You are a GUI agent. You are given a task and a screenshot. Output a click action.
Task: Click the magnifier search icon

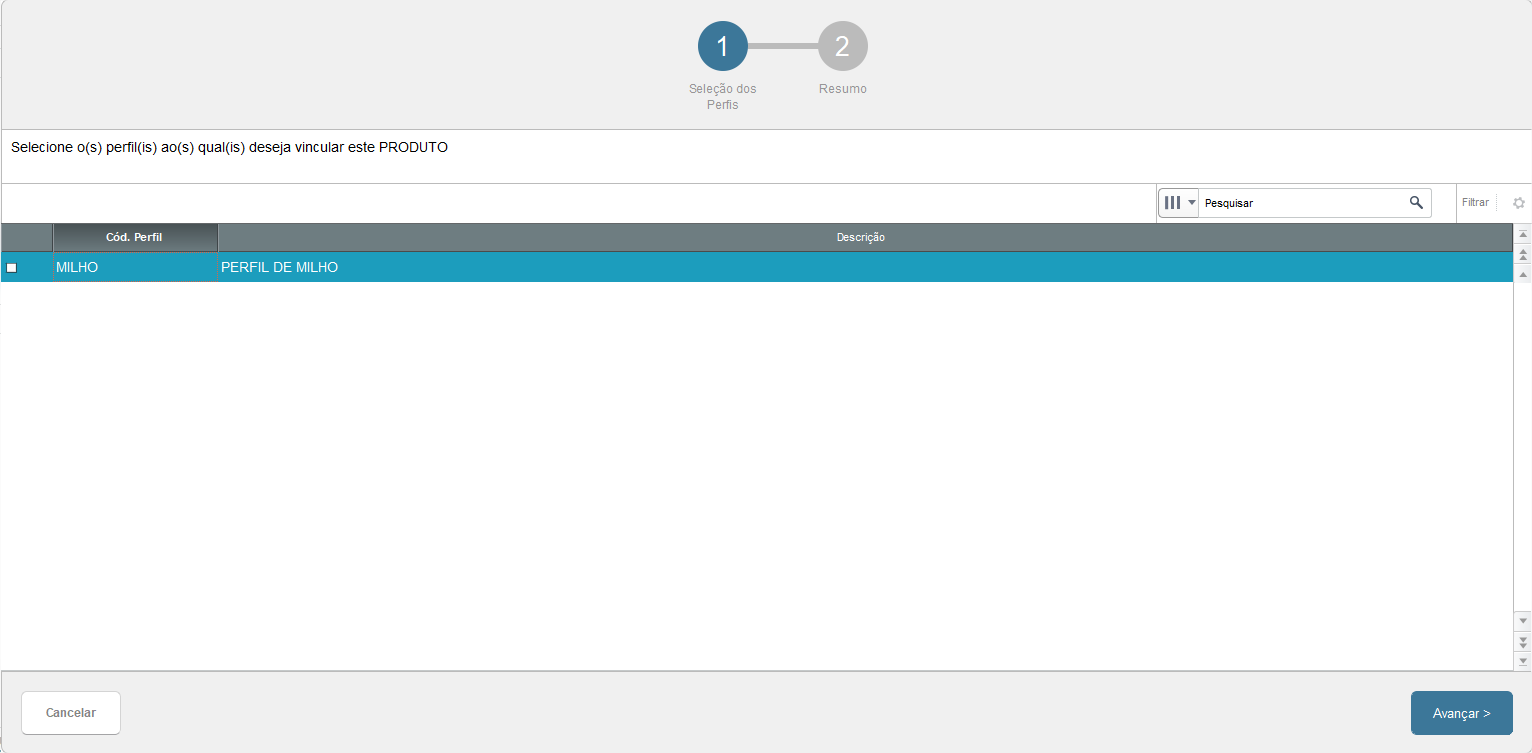pos(1416,202)
